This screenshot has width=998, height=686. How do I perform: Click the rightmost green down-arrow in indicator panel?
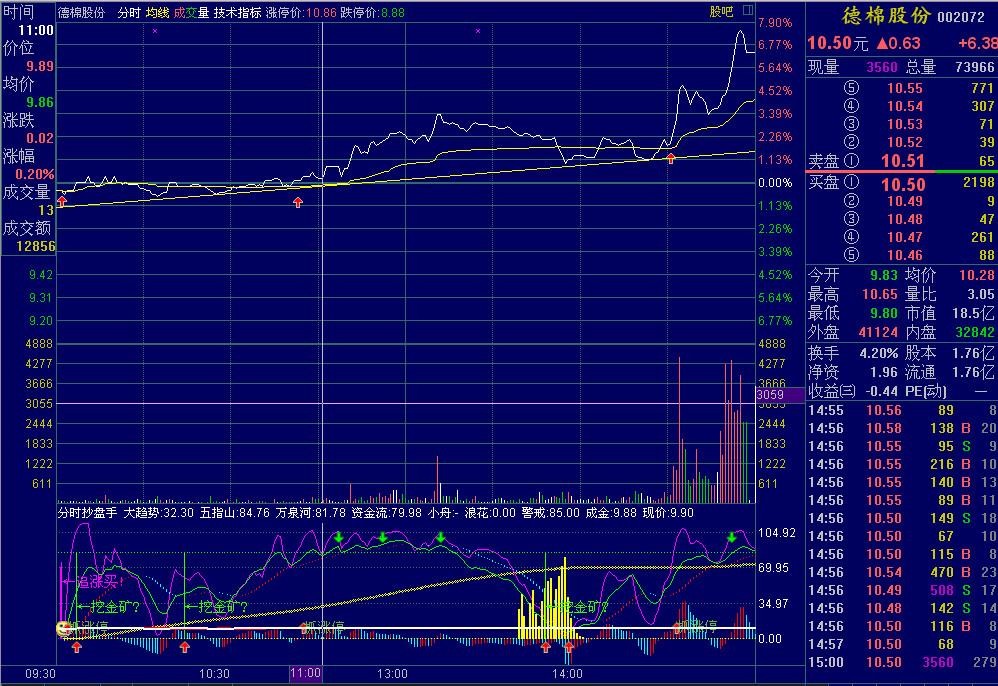point(731,539)
